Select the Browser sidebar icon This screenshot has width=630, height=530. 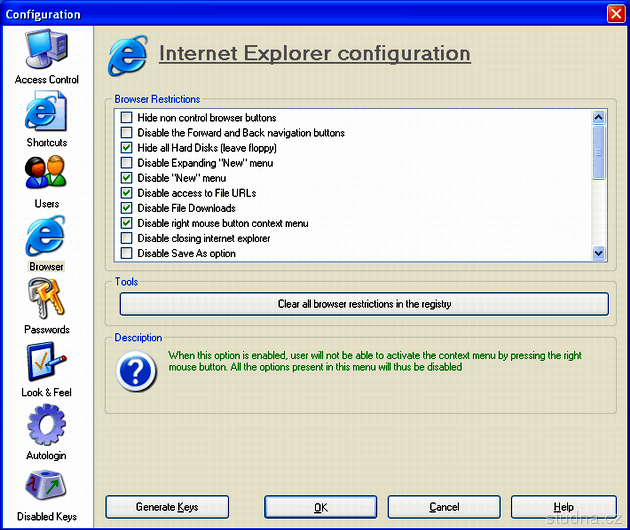pyautogui.click(x=46, y=237)
